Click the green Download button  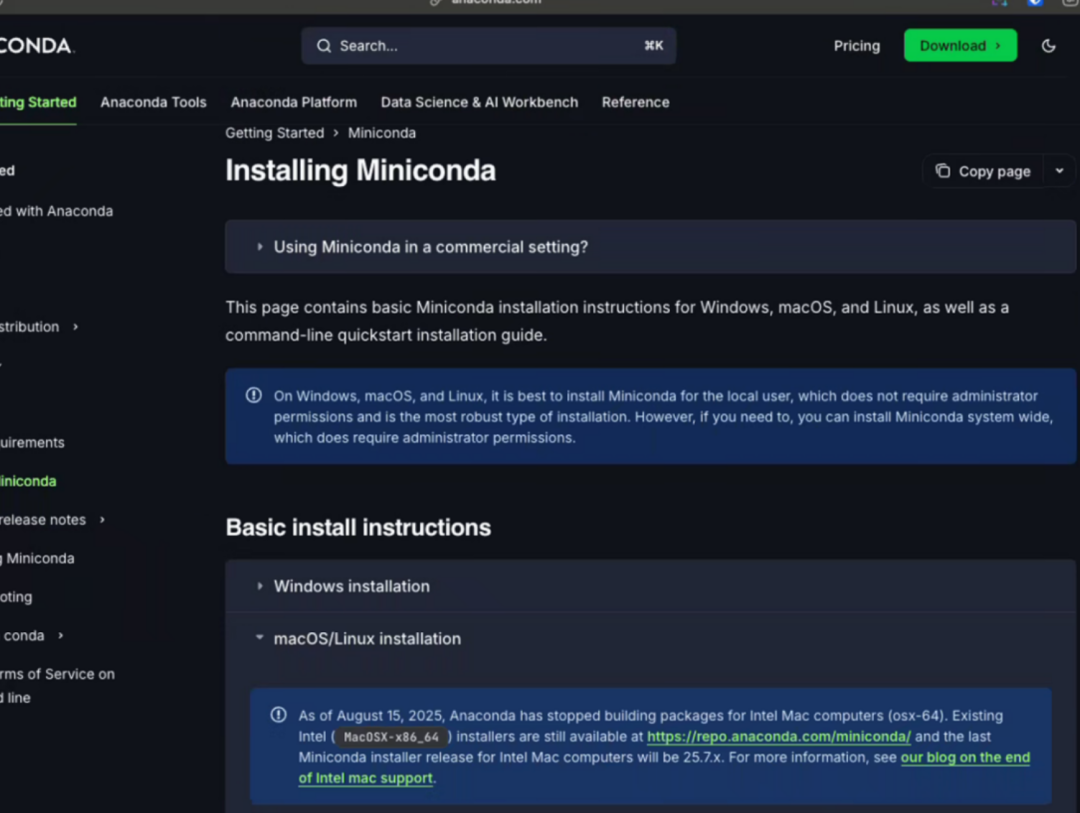click(x=960, y=46)
